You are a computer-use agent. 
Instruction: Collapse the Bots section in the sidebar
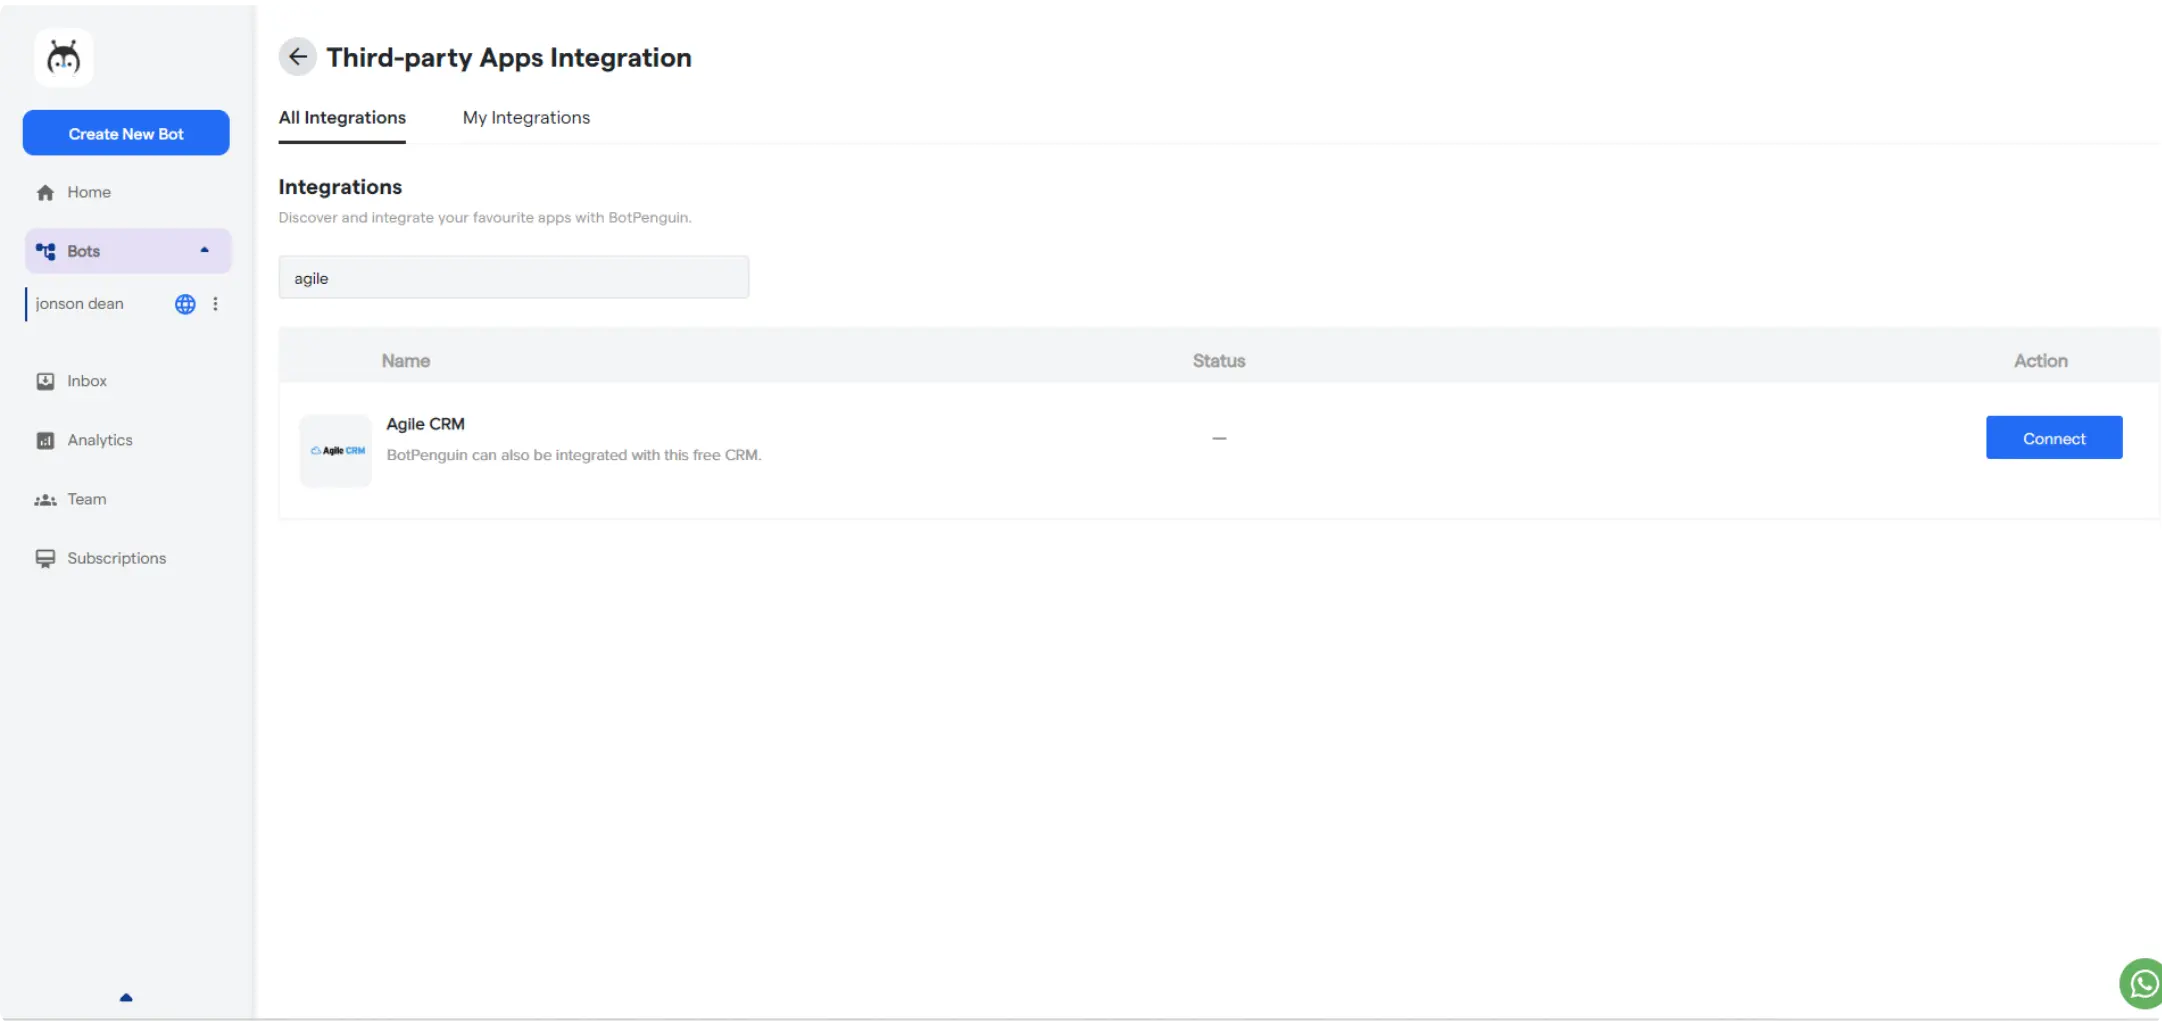pyautogui.click(x=205, y=250)
